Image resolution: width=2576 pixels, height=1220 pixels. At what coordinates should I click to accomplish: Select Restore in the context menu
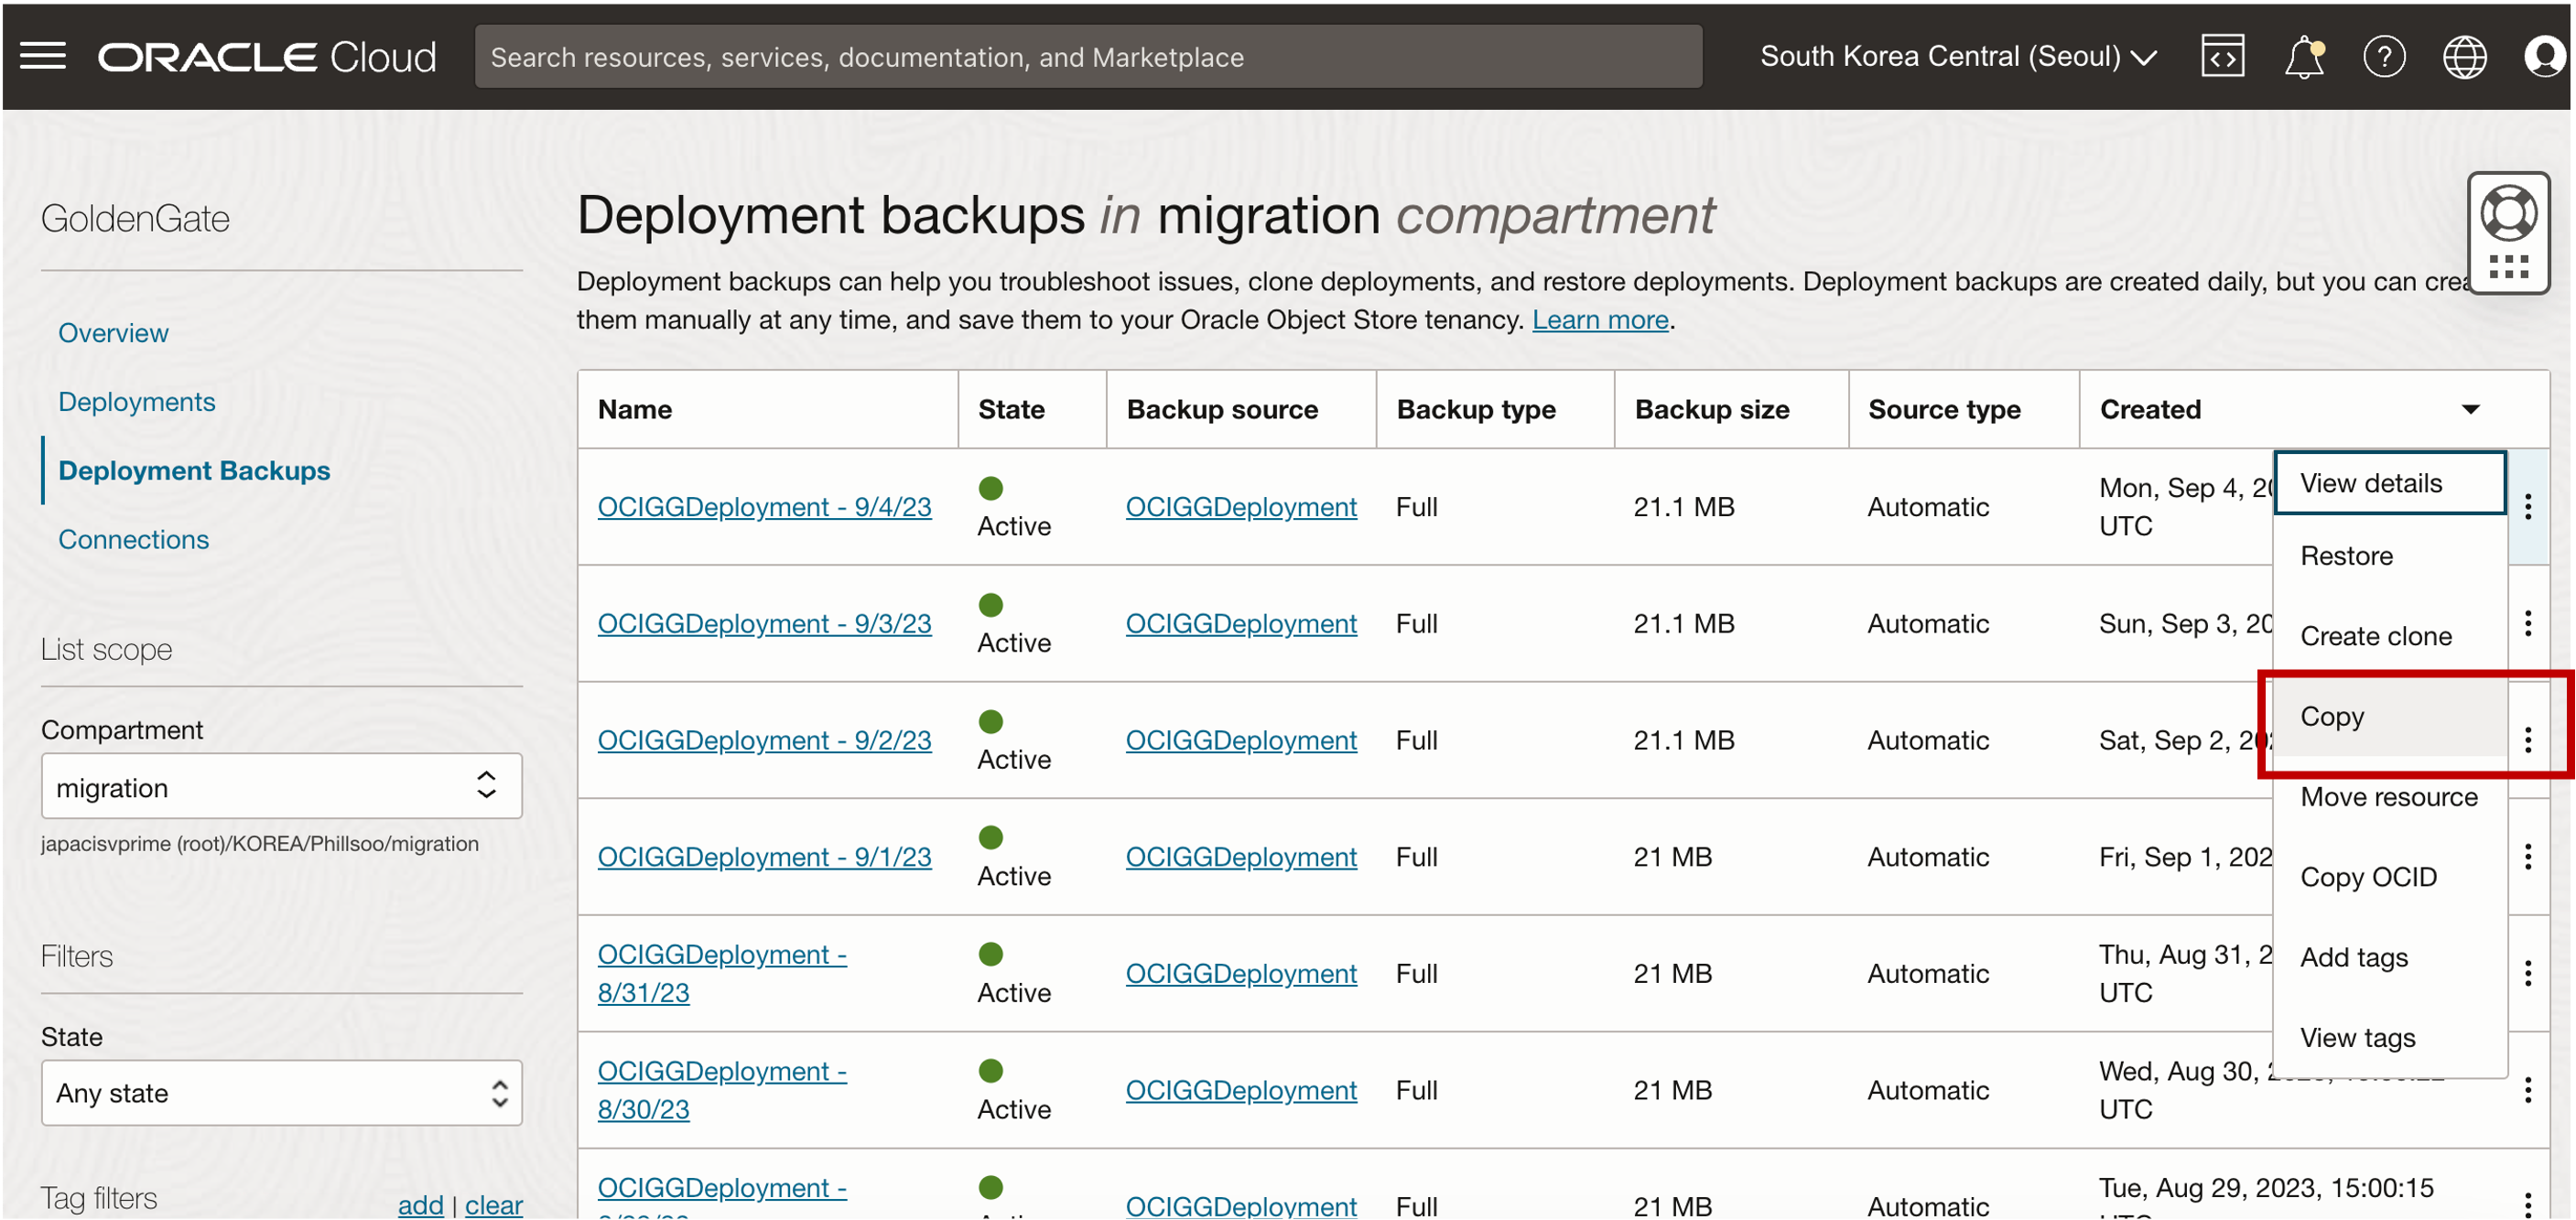tap(2390, 557)
